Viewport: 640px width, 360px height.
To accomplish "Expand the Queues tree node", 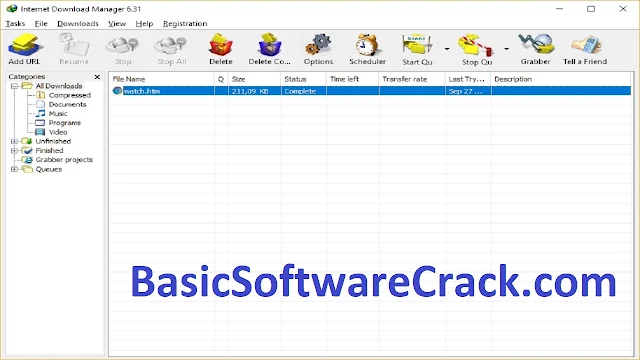I will point(14,169).
